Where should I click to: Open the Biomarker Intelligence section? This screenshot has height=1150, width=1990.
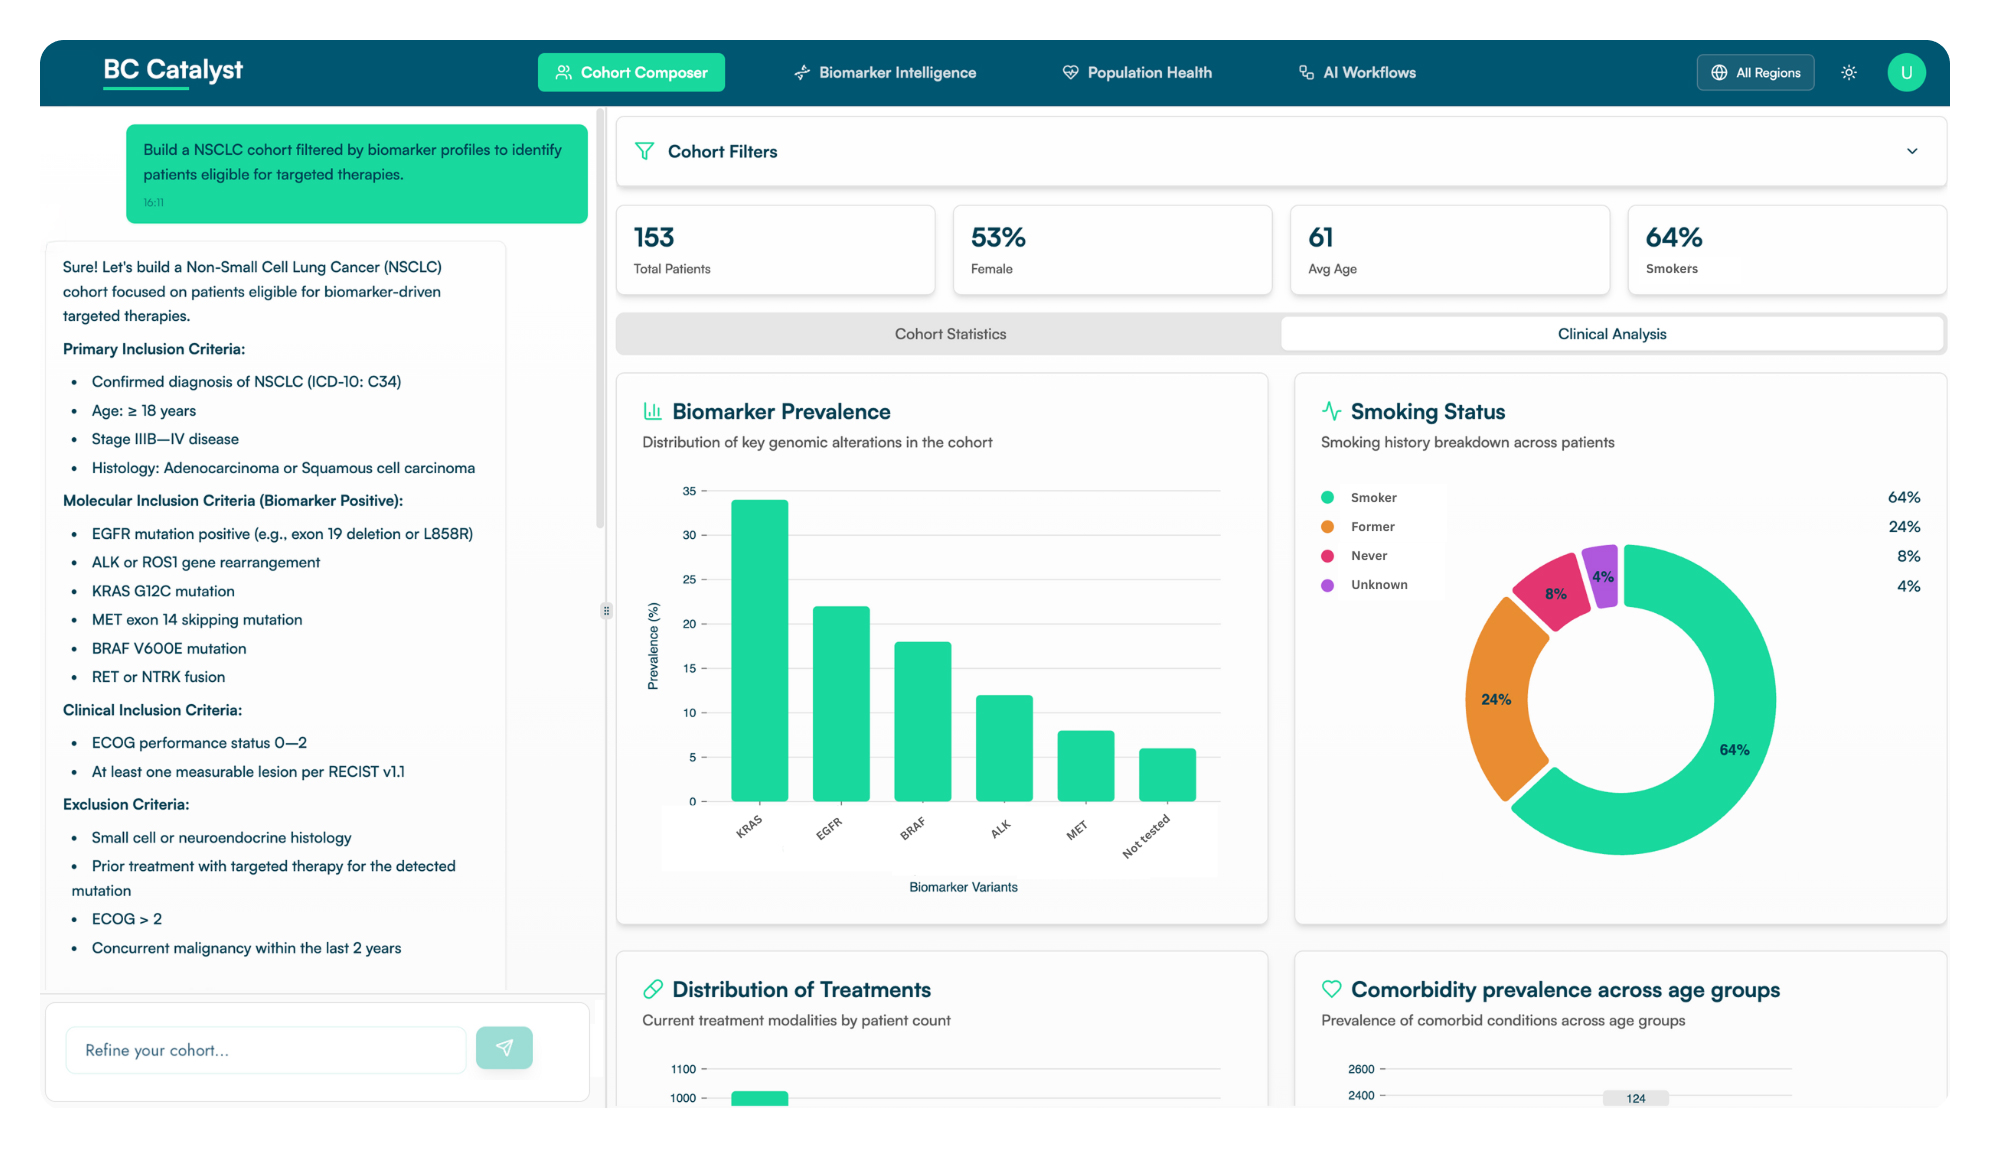point(885,73)
